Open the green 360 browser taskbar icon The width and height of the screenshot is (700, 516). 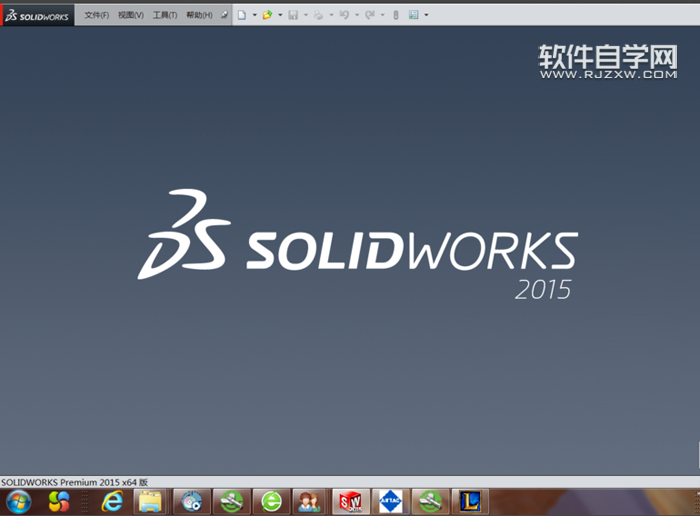tap(271, 502)
